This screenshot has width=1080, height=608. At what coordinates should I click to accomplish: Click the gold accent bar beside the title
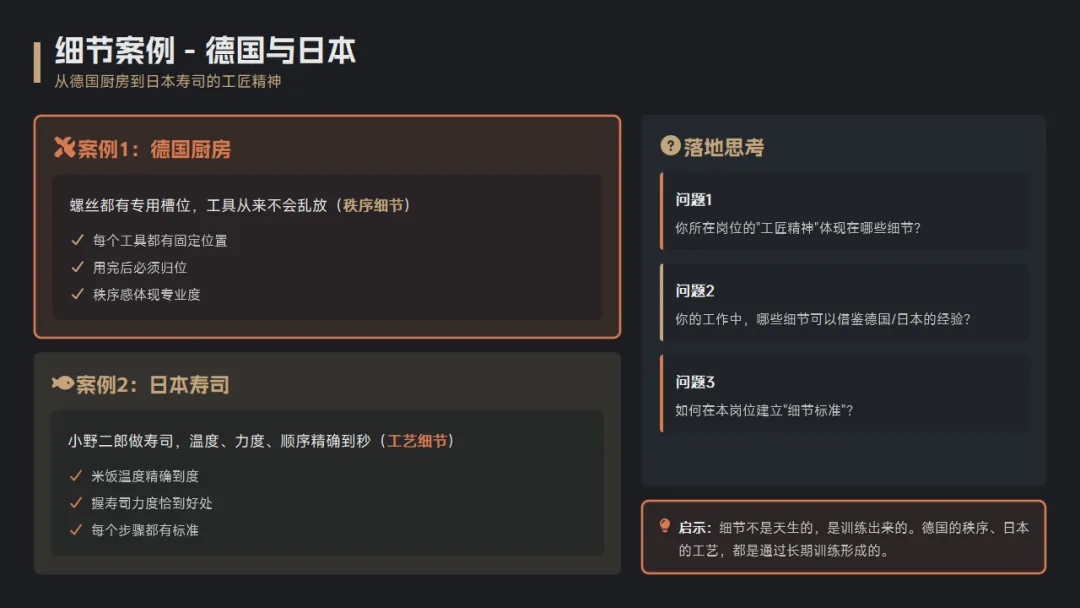[37, 62]
